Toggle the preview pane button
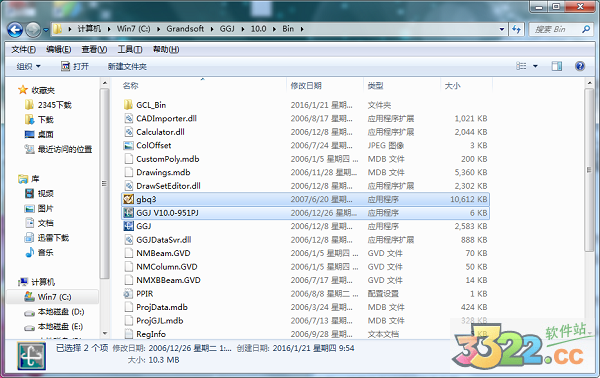600x378 pixels. point(557,66)
